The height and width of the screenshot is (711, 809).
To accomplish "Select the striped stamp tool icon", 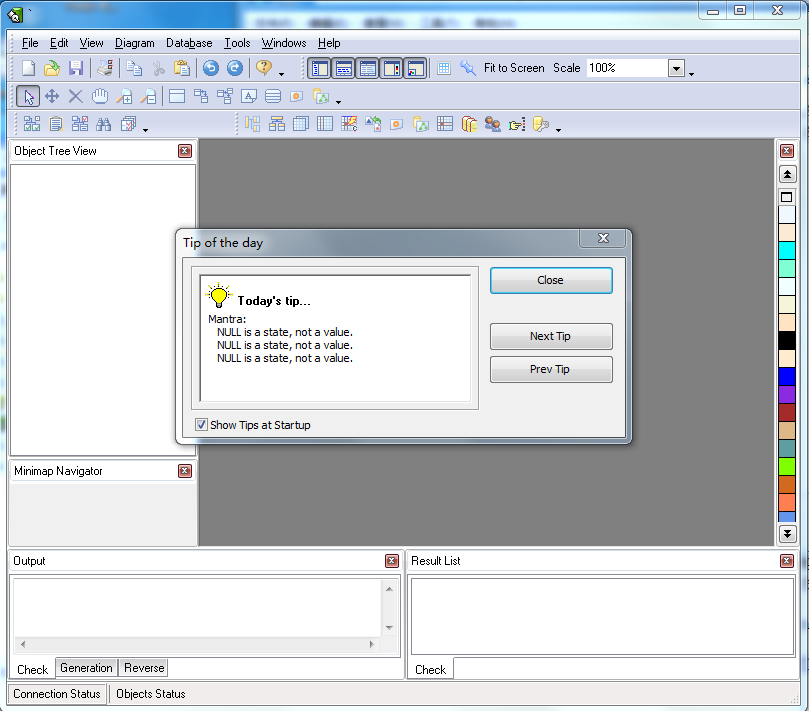I will click(x=273, y=96).
